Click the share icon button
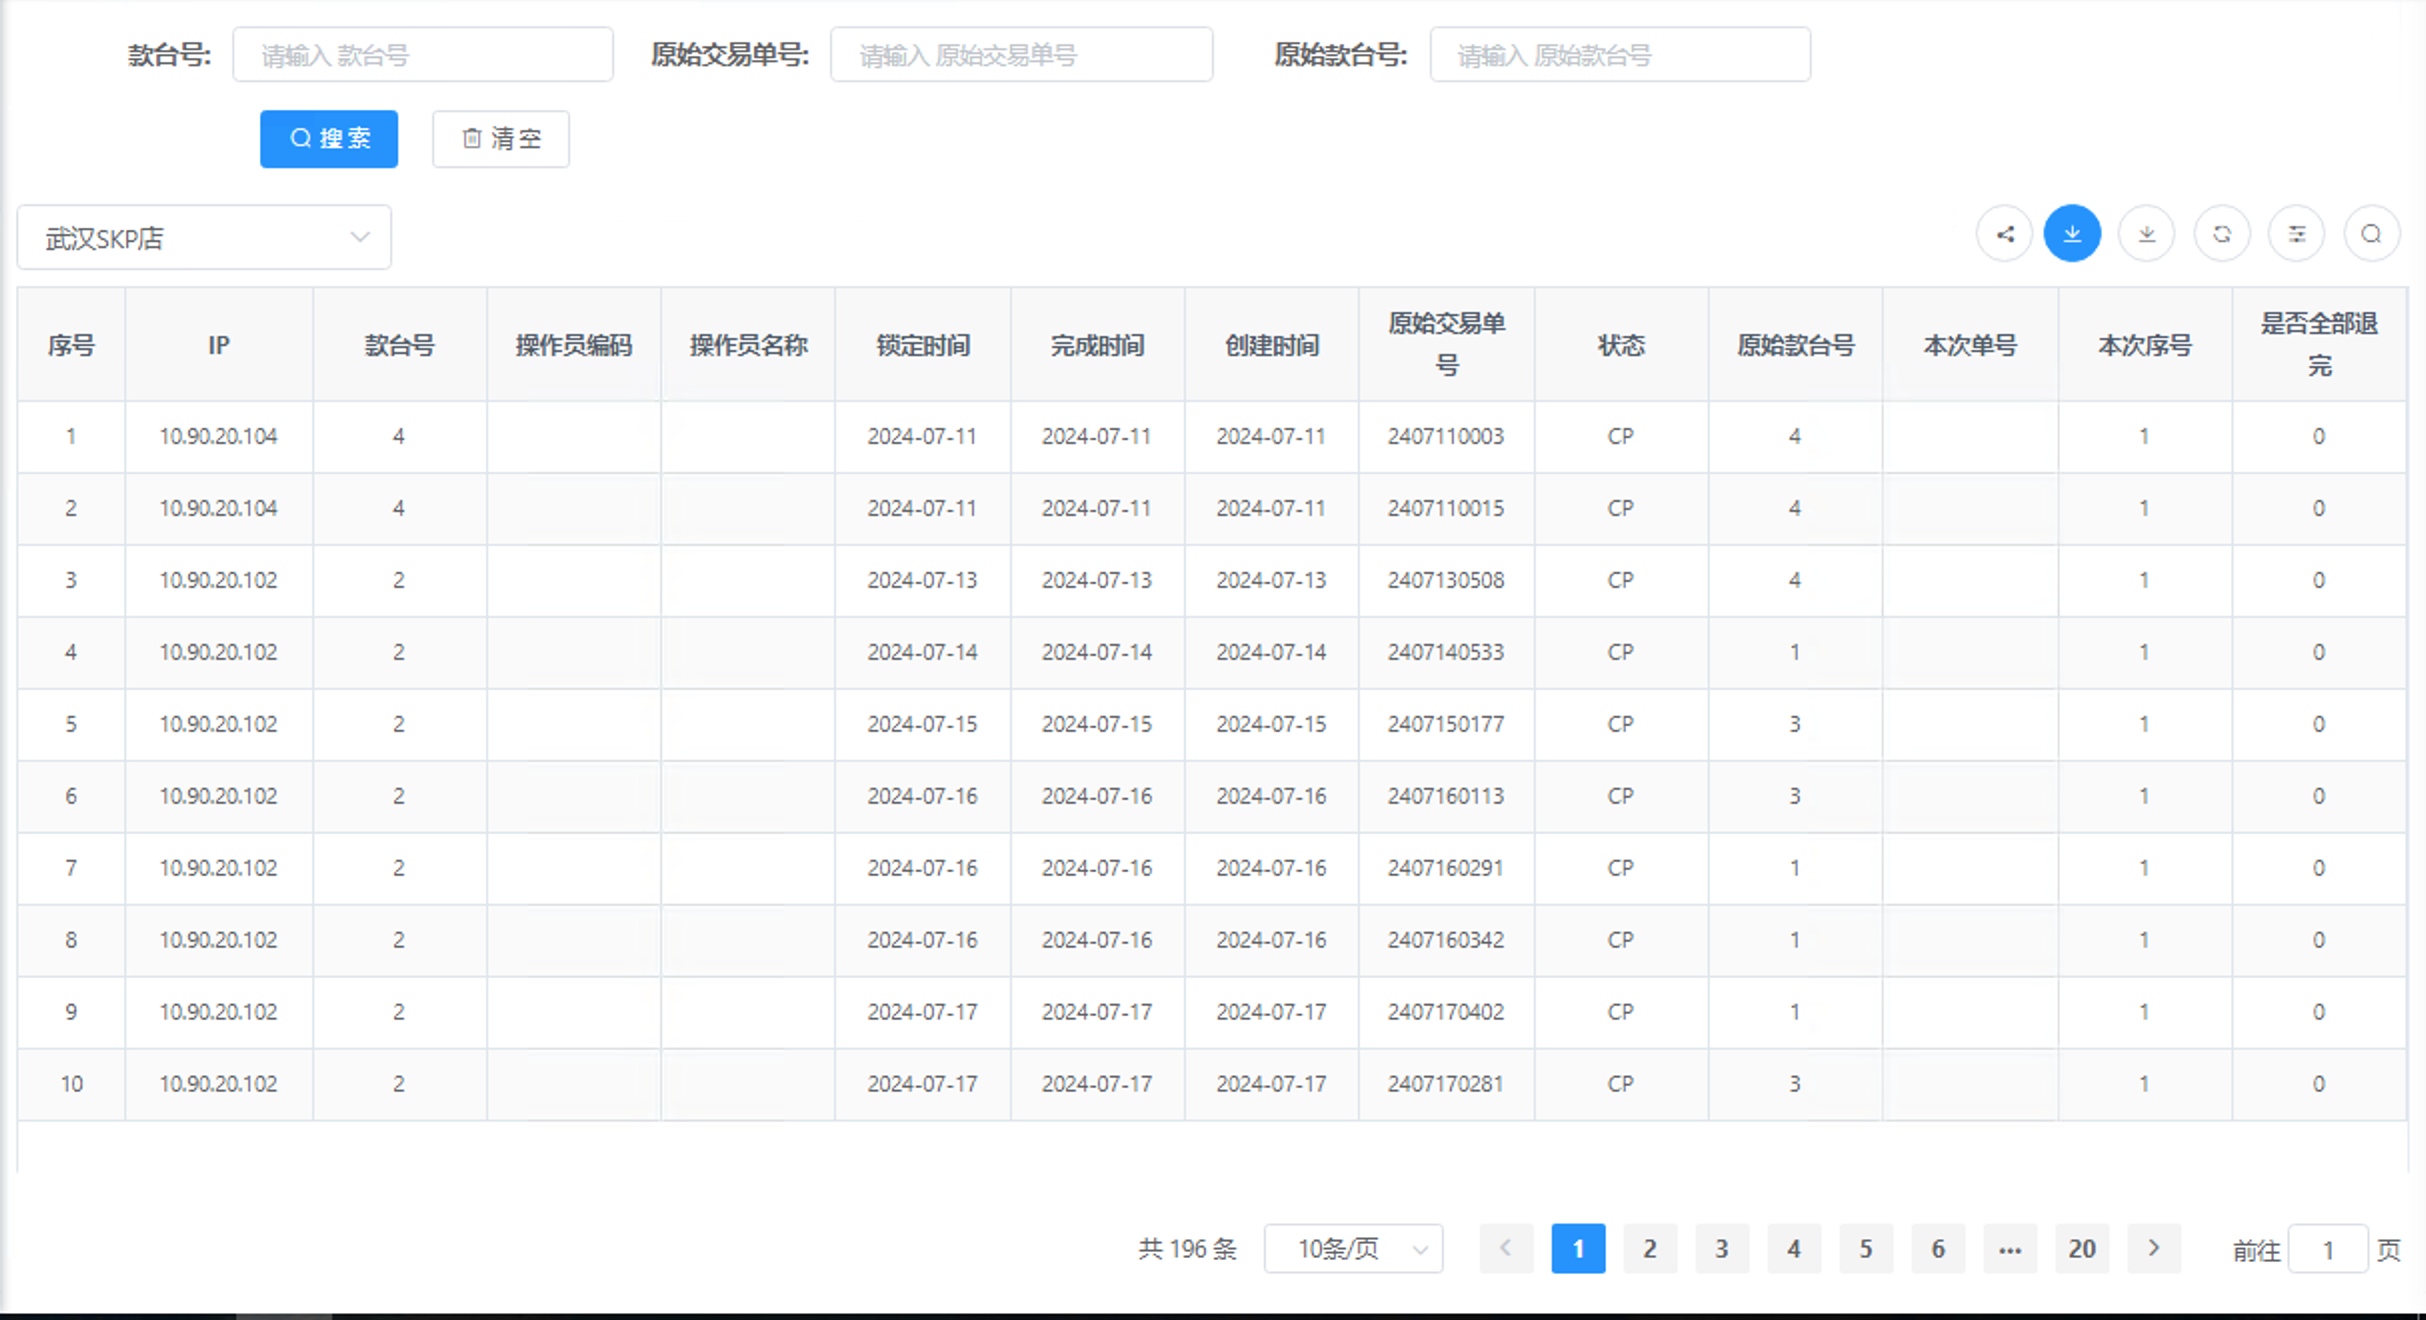The width and height of the screenshot is (2426, 1320). click(x=2004, y=234)
